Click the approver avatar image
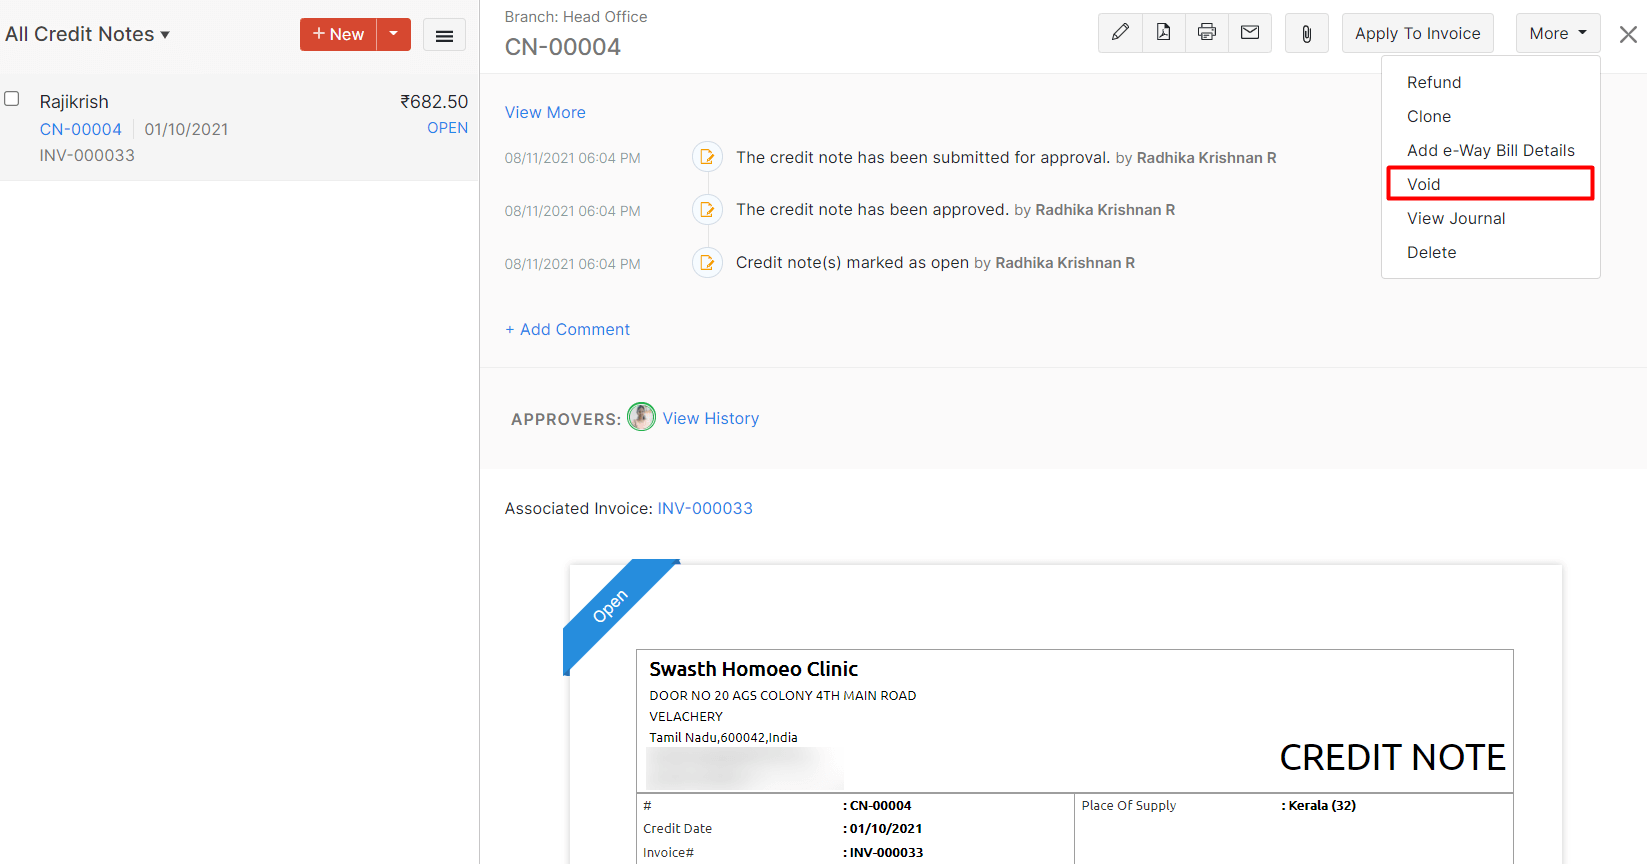Screen dimensions: 1647x864 641,417
